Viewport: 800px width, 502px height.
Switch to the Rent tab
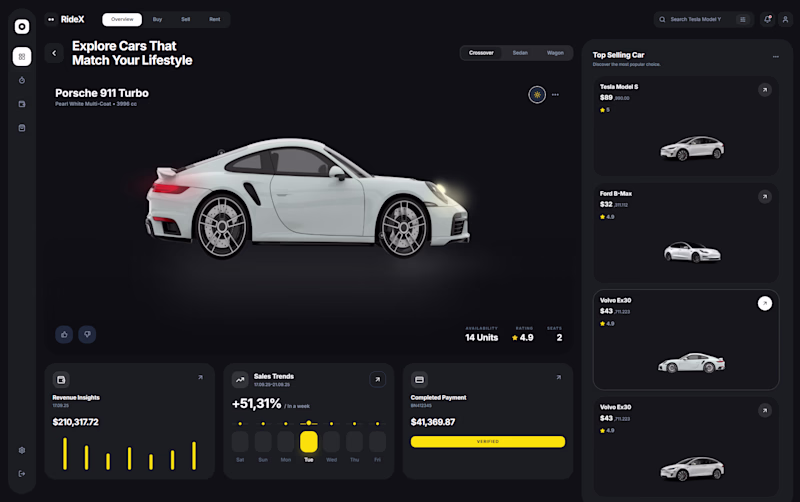click(215, 19)
